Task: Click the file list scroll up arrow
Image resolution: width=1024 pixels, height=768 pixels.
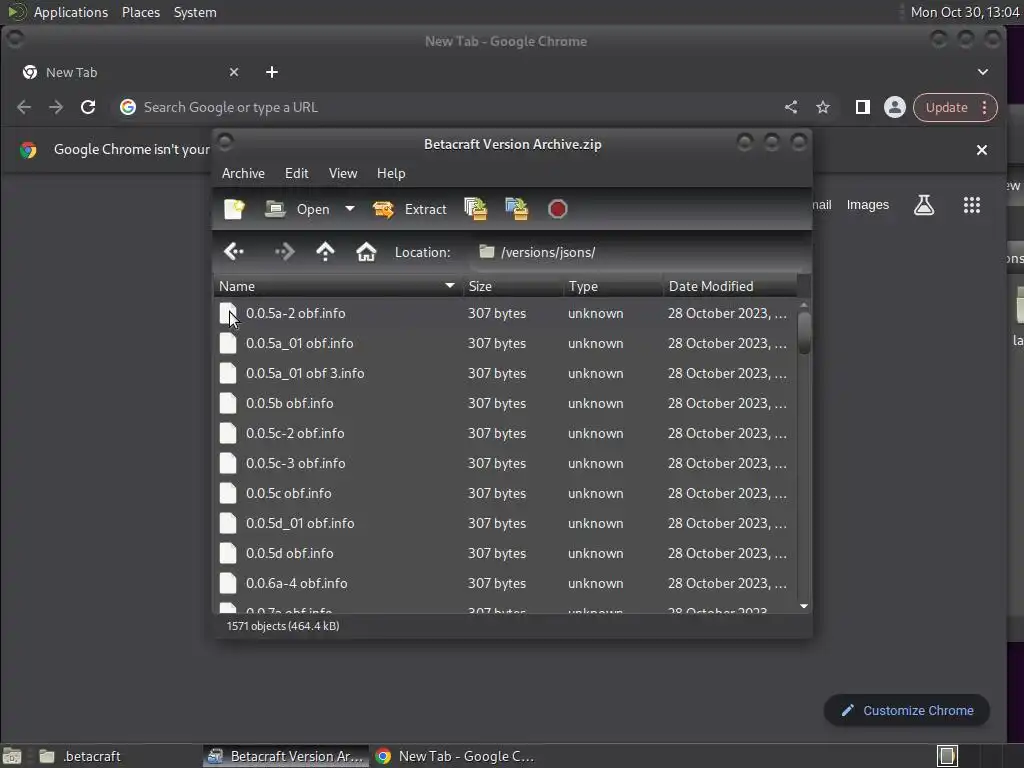Action: pyautogui.click(x=804, y=305)
